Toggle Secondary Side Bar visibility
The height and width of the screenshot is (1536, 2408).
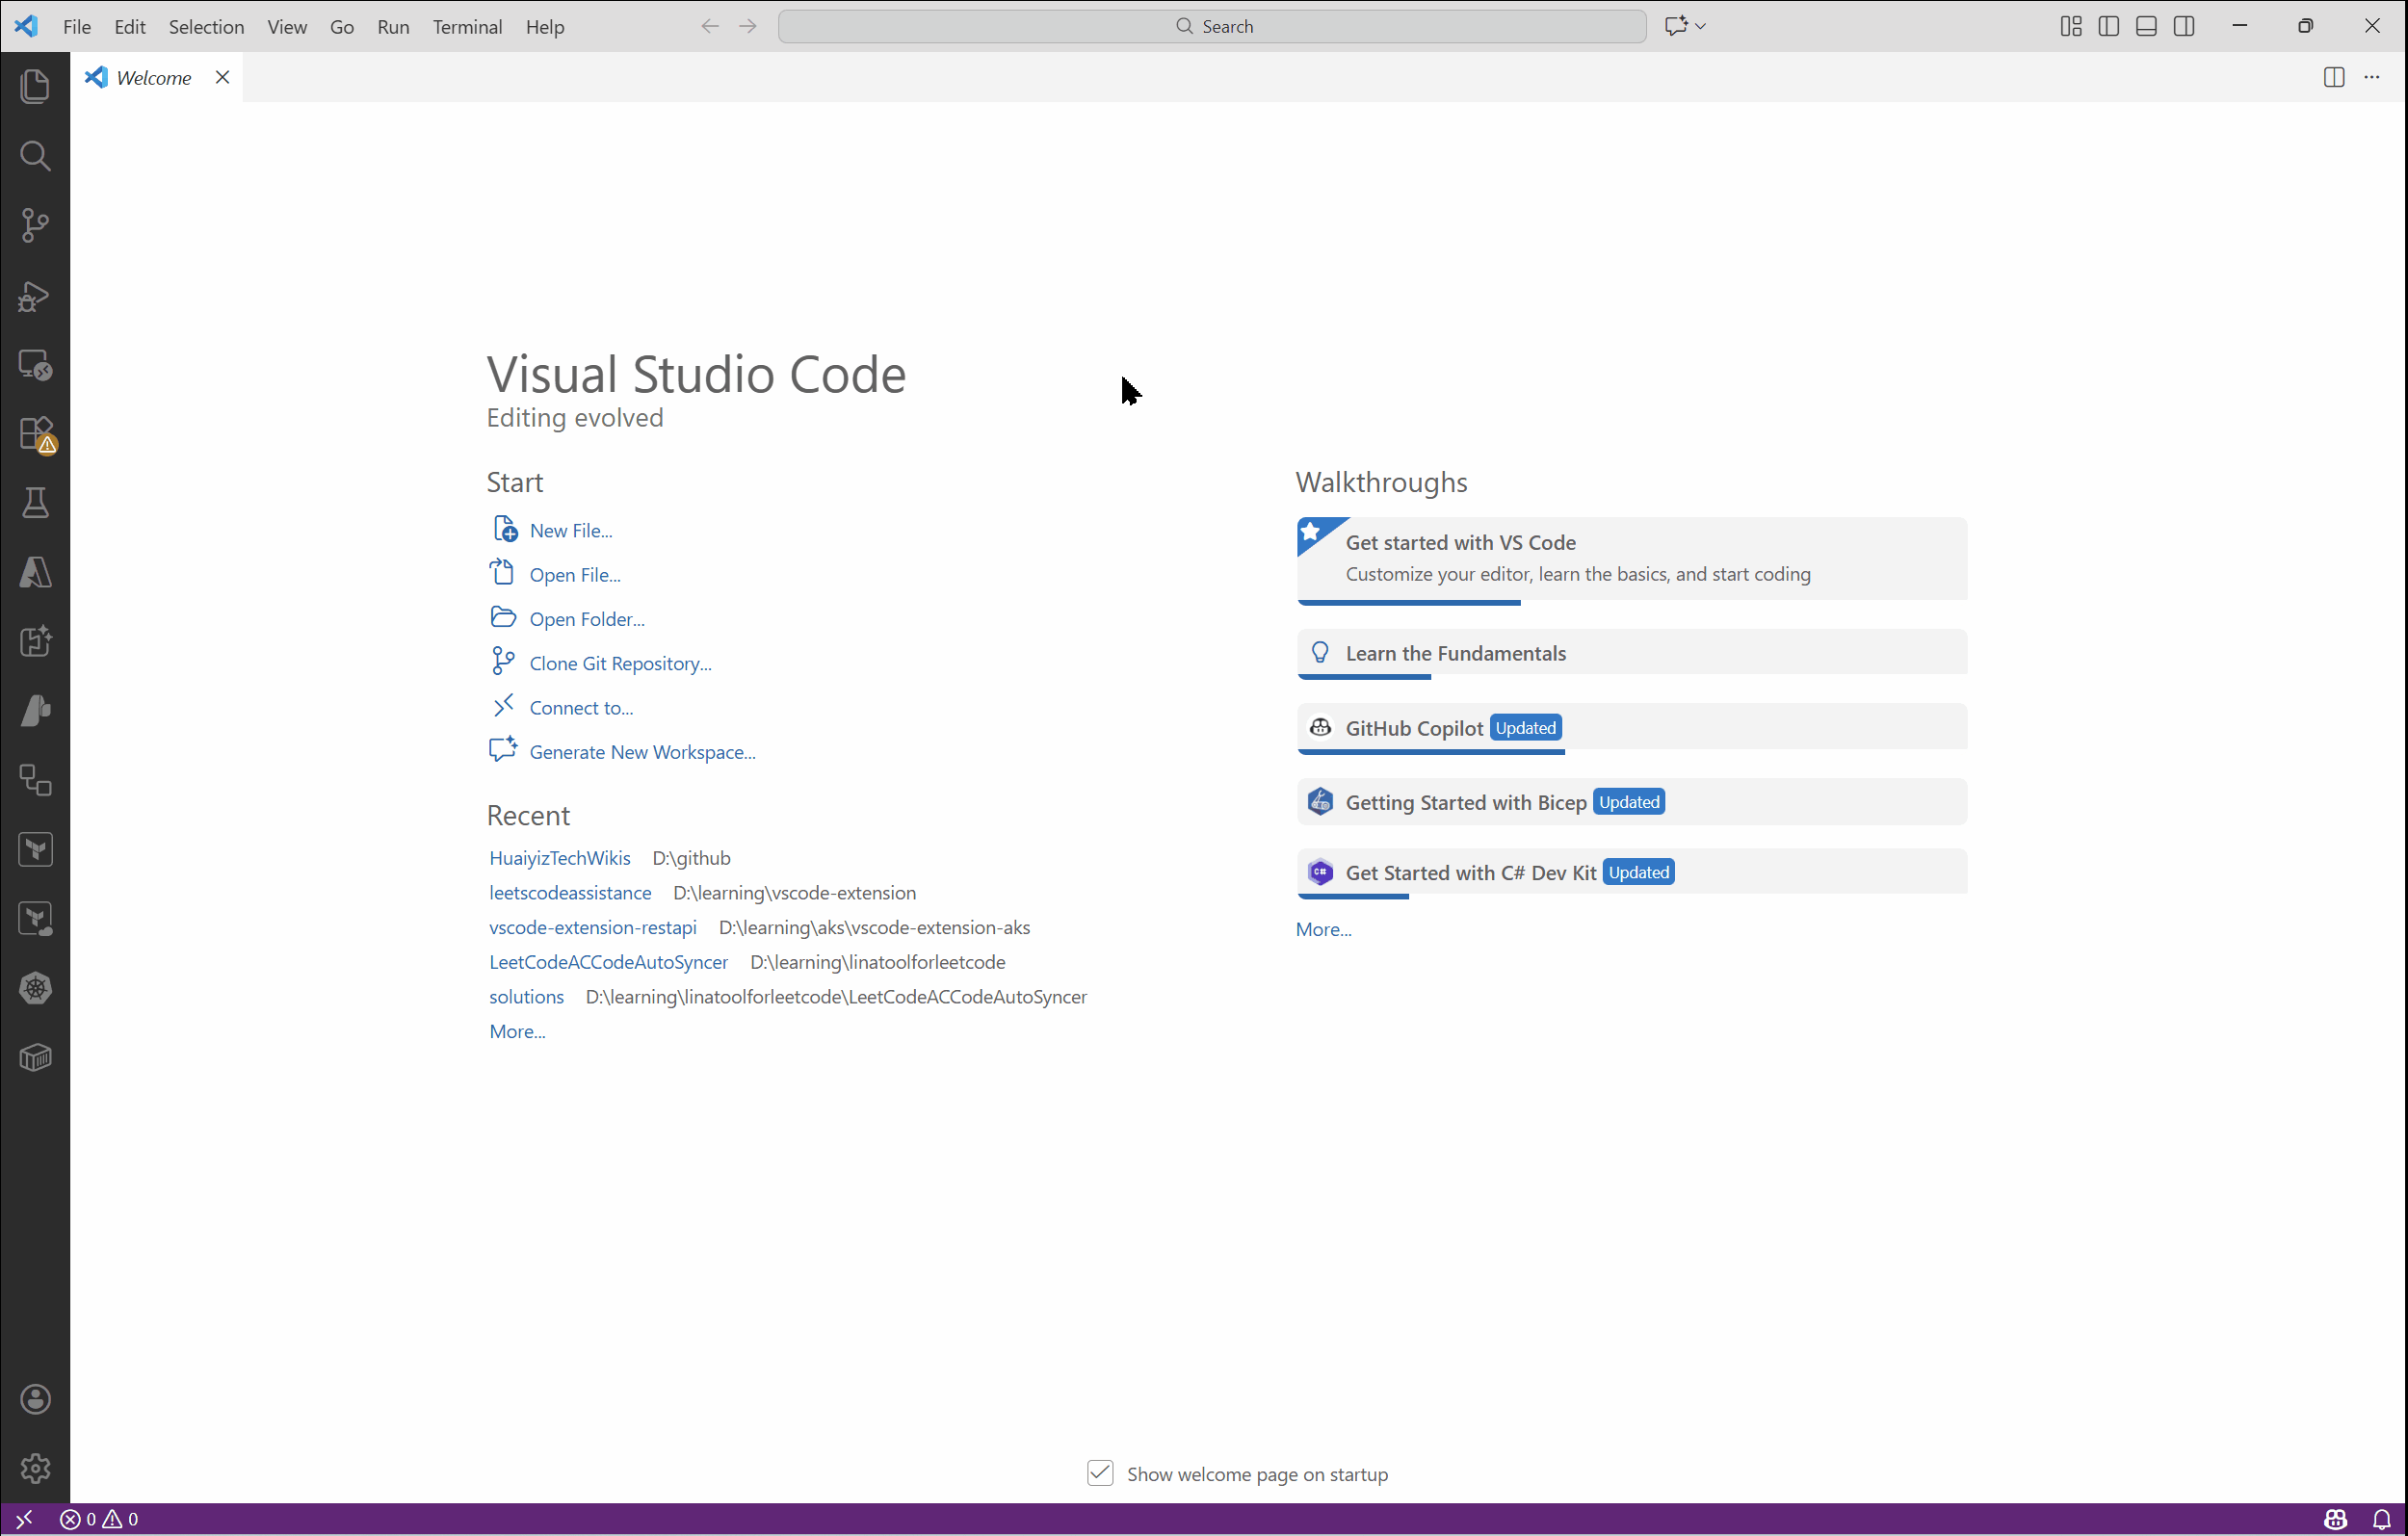2184,27
